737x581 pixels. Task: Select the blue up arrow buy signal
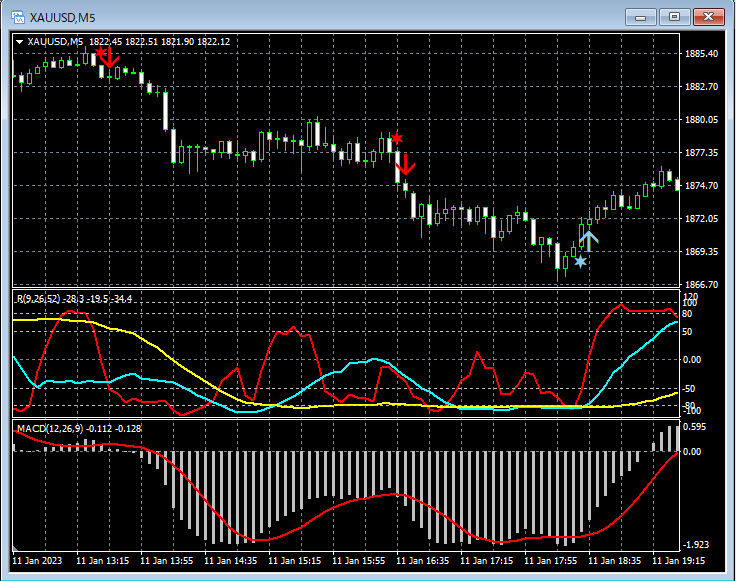588,239
